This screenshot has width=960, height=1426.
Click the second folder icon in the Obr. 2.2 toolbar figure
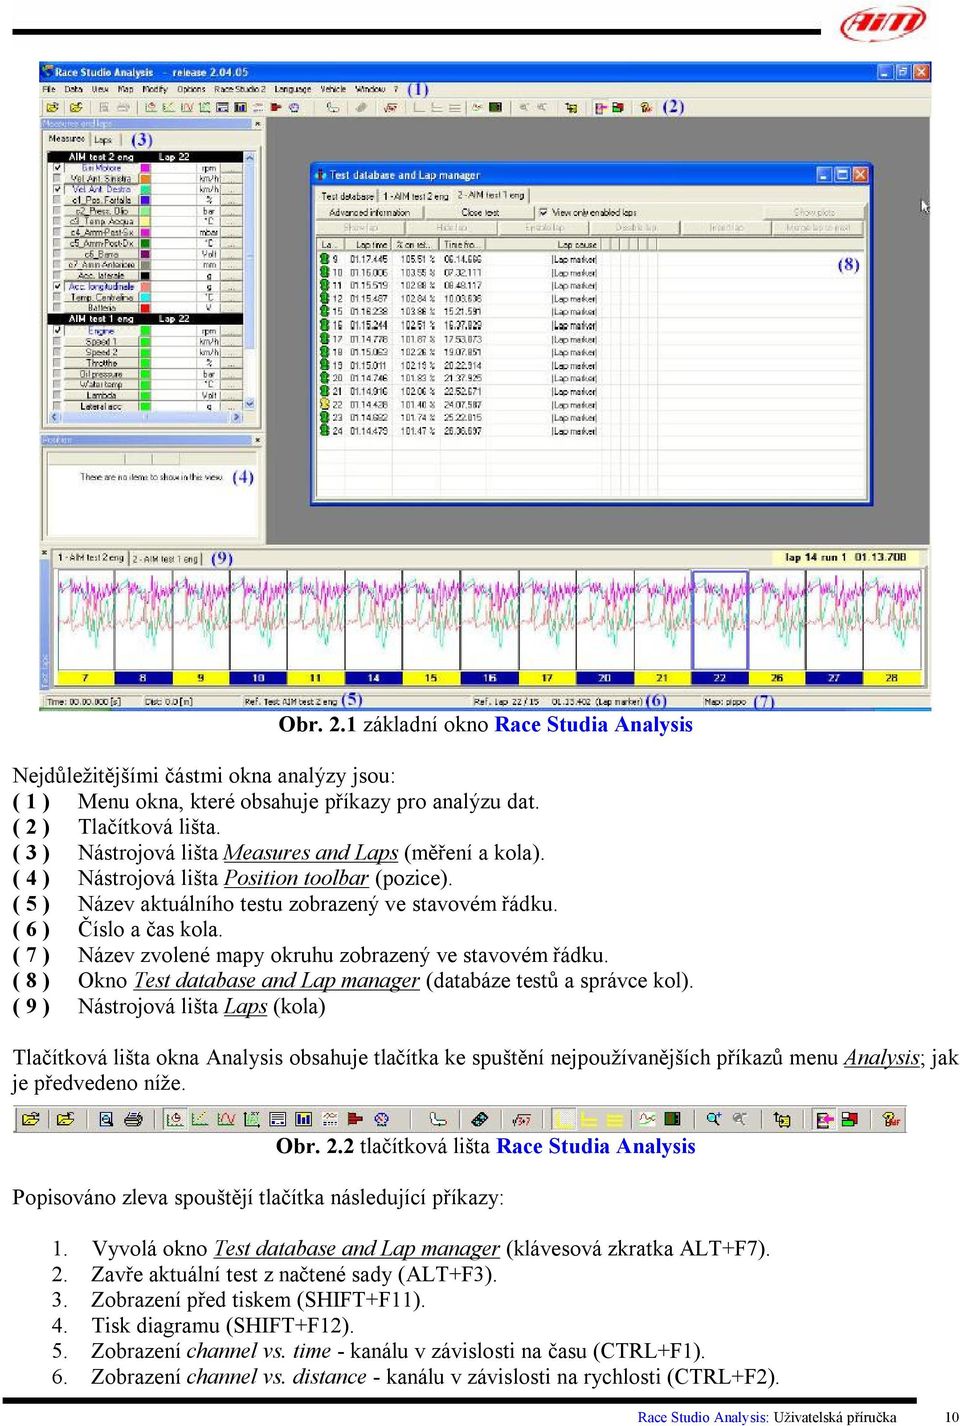pyautogui.click(x=66, y=1119)
